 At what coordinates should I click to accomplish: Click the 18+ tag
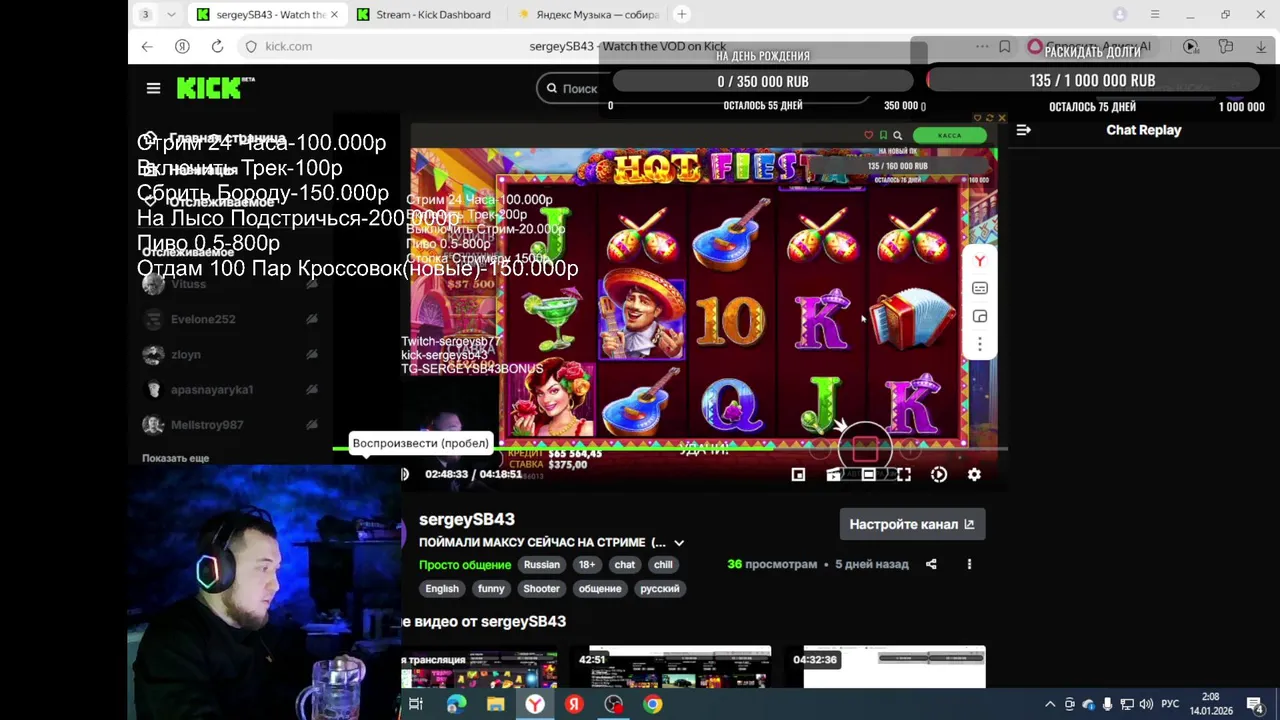coord(586,565)
